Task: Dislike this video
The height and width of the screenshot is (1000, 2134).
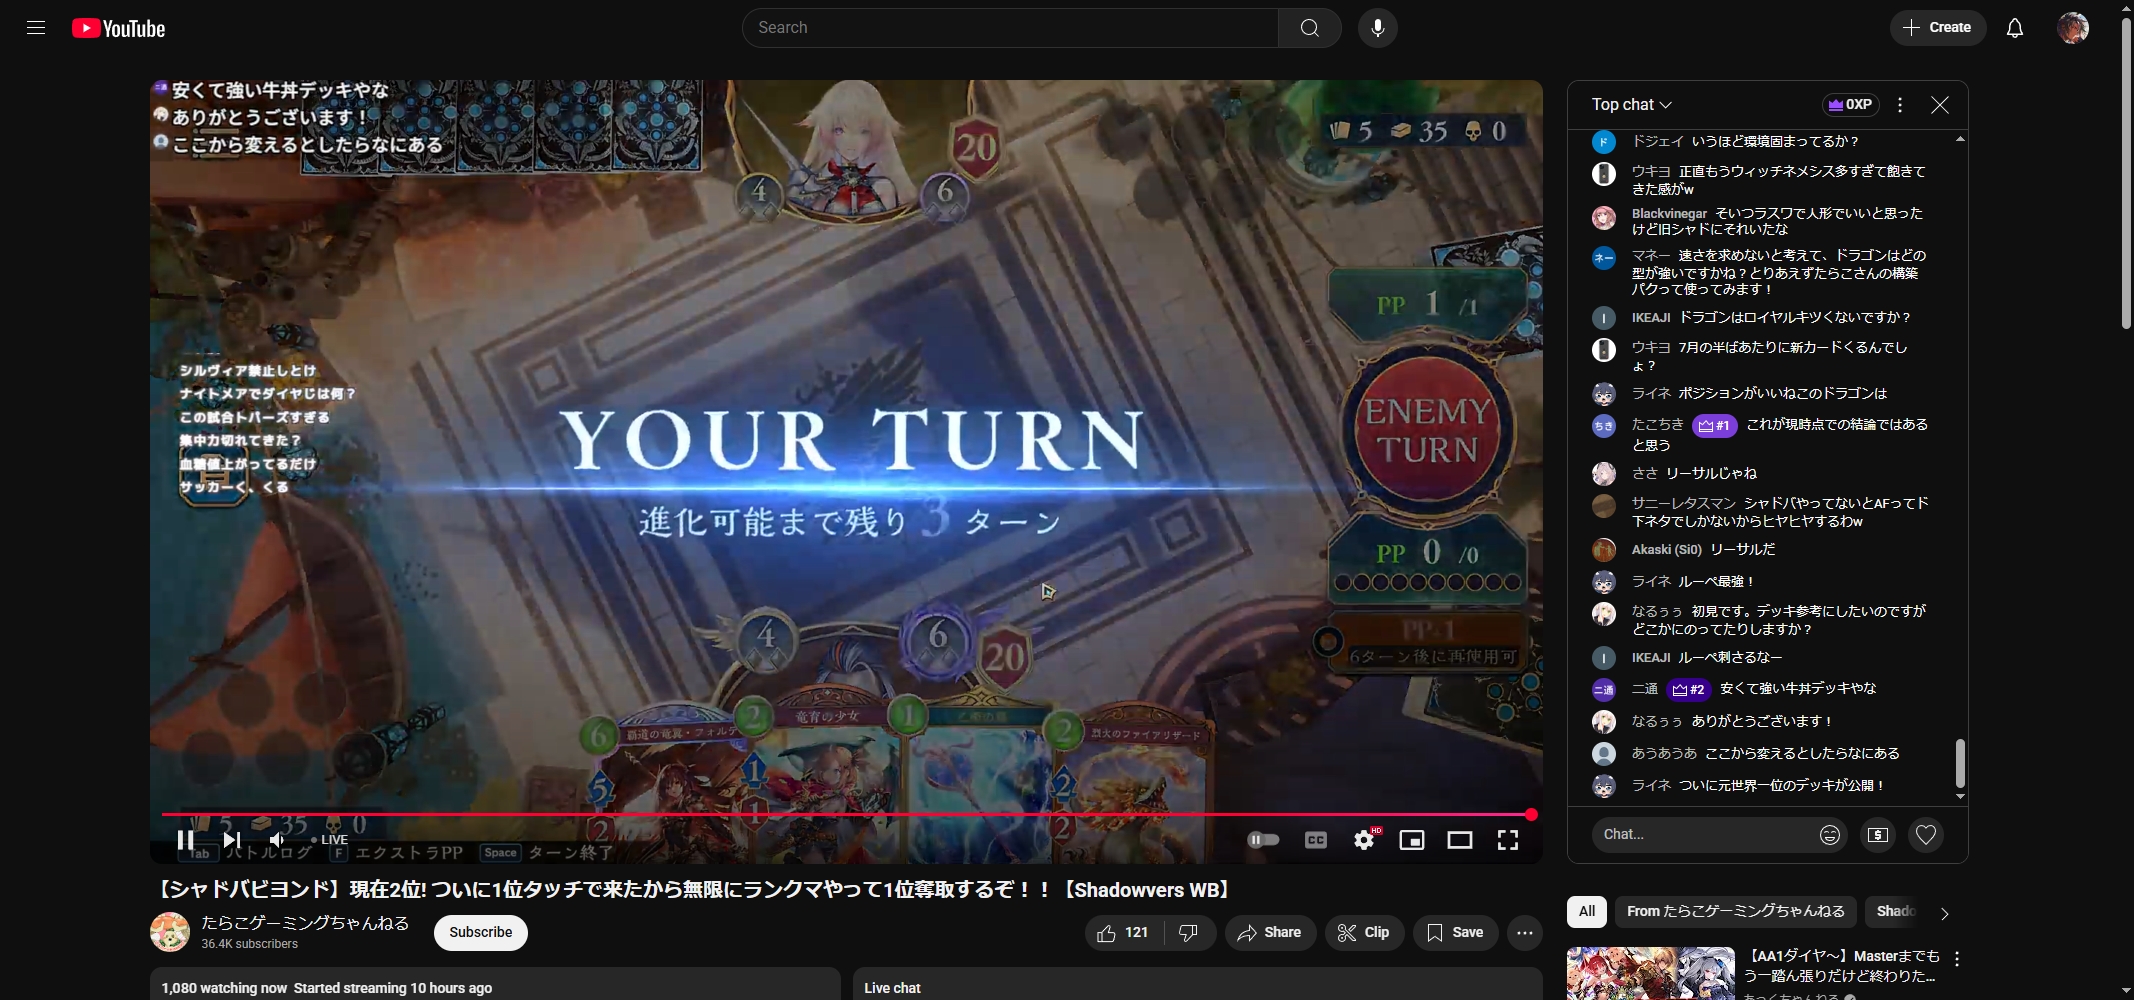Action: click(1188, 933)
